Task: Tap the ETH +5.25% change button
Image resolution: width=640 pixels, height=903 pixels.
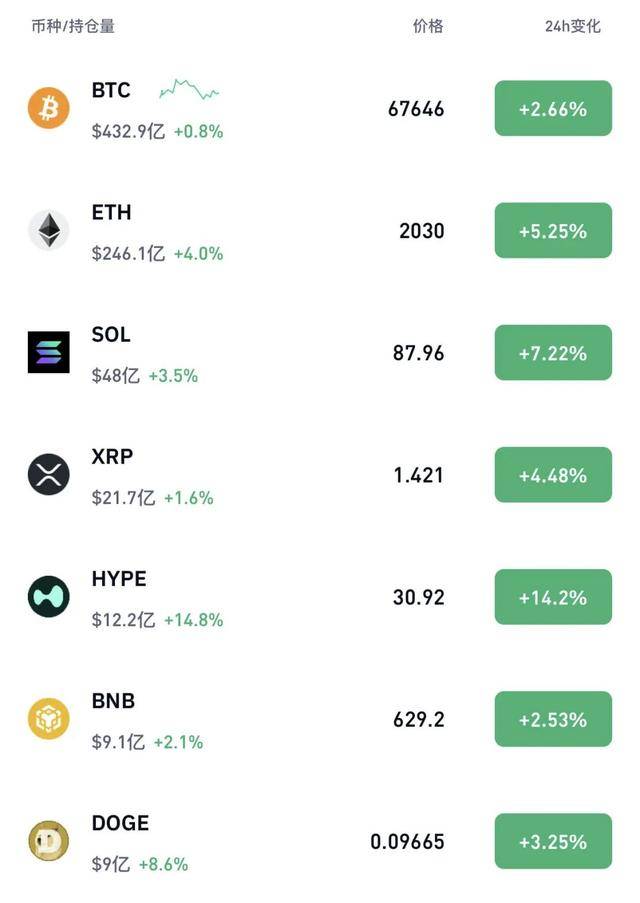Action: pyautogui.click(x=553, y=231)
